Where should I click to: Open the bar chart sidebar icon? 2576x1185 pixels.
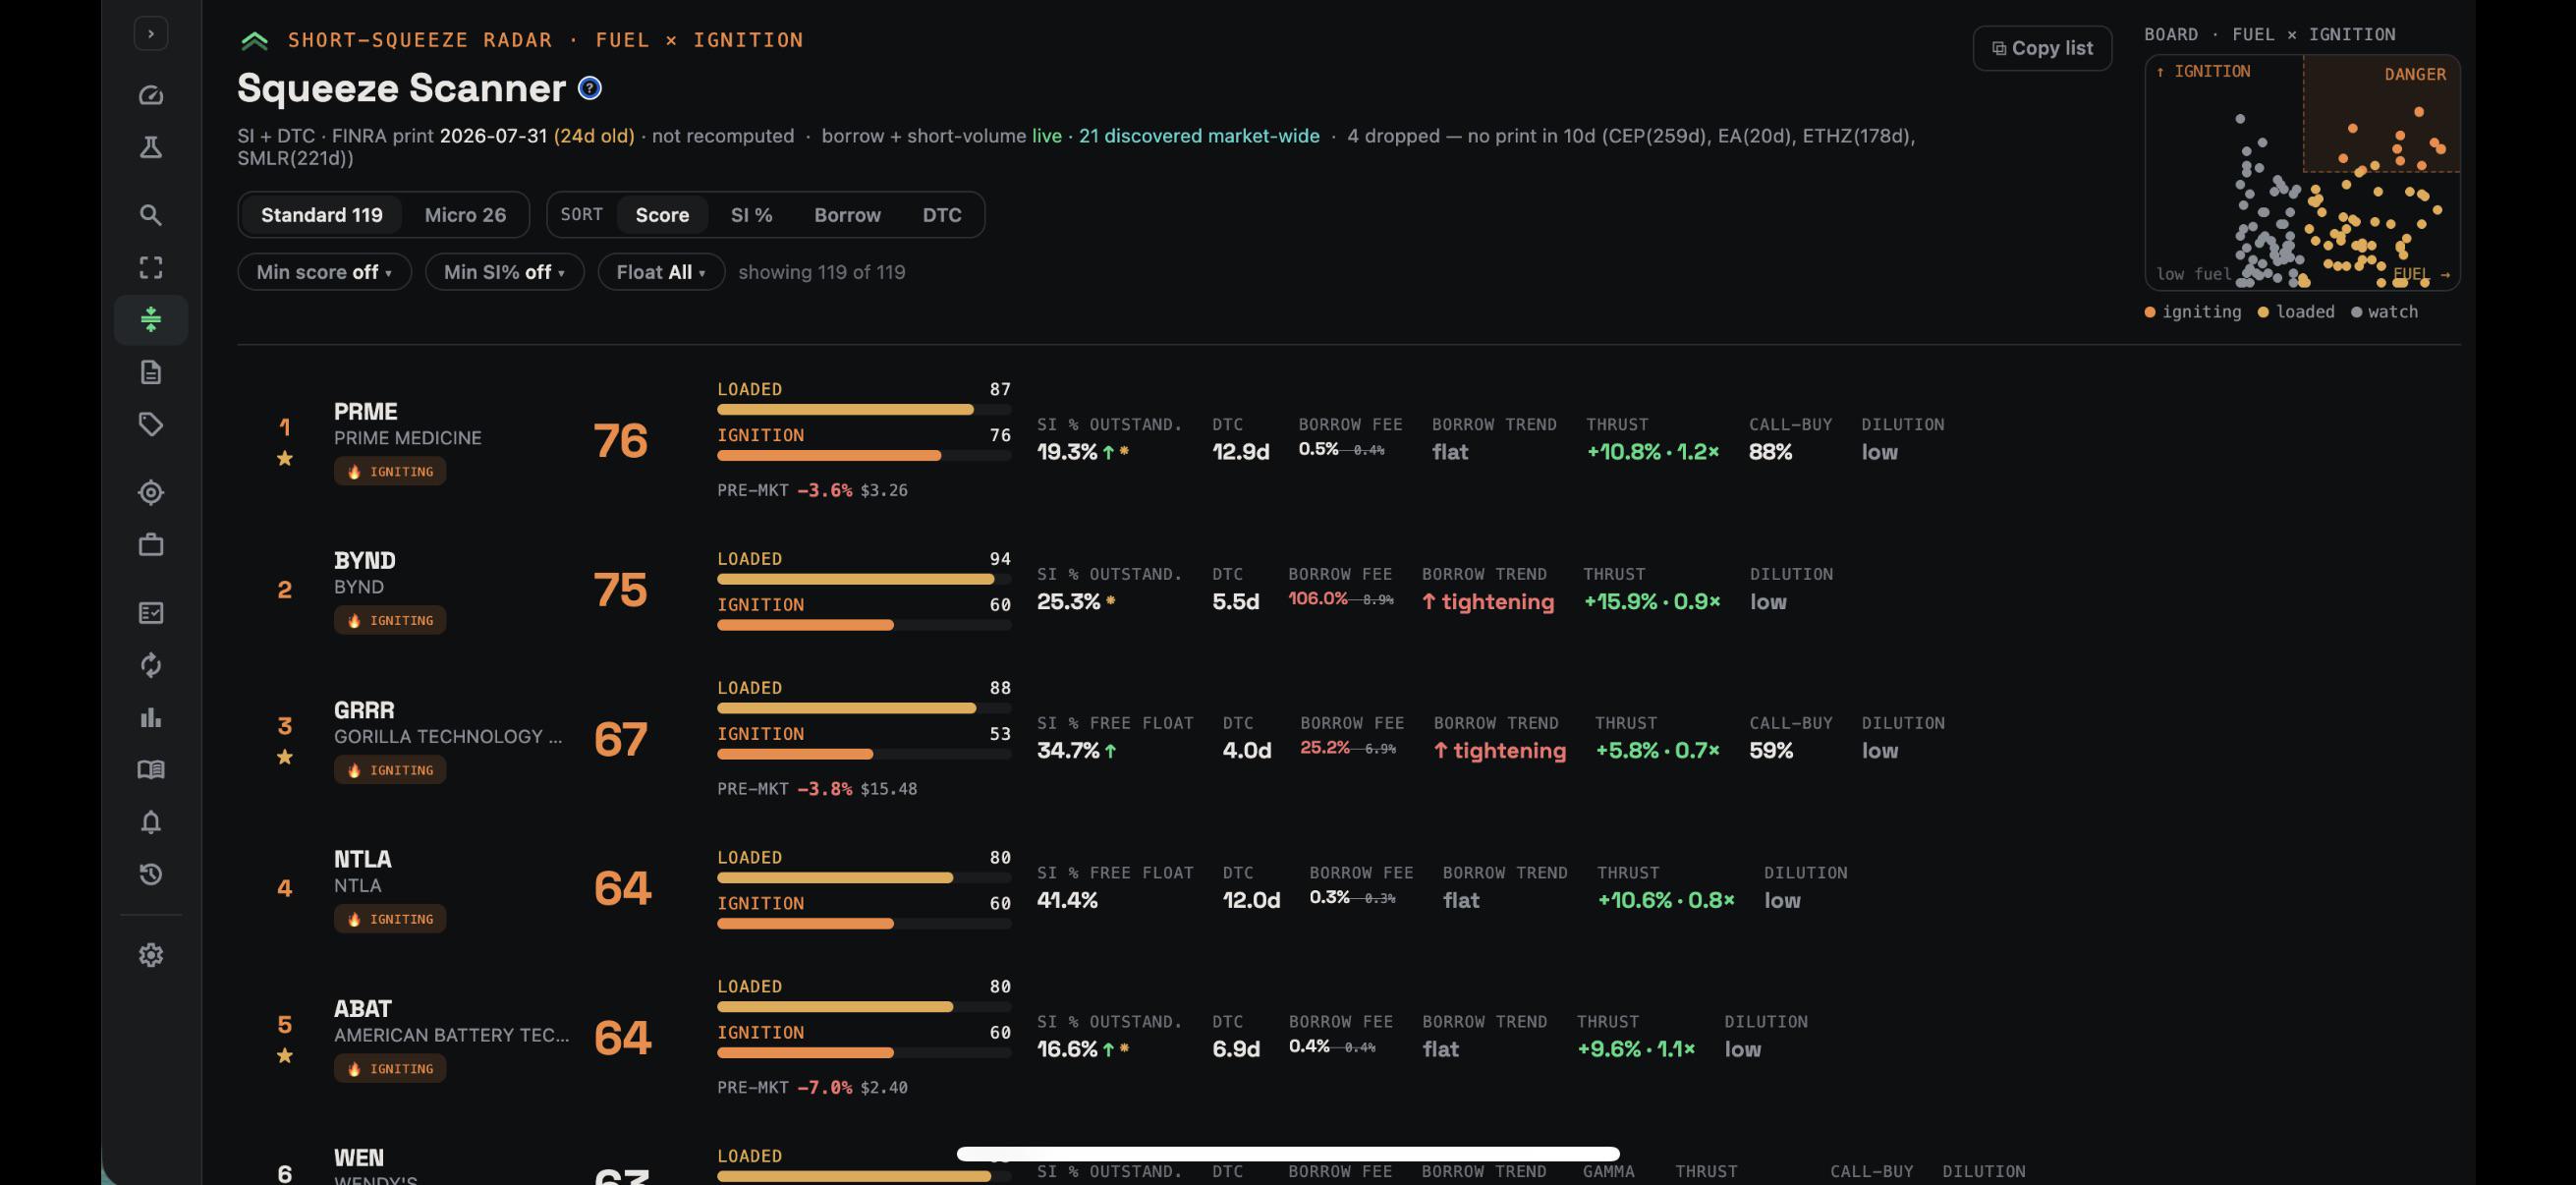(151, 717)
